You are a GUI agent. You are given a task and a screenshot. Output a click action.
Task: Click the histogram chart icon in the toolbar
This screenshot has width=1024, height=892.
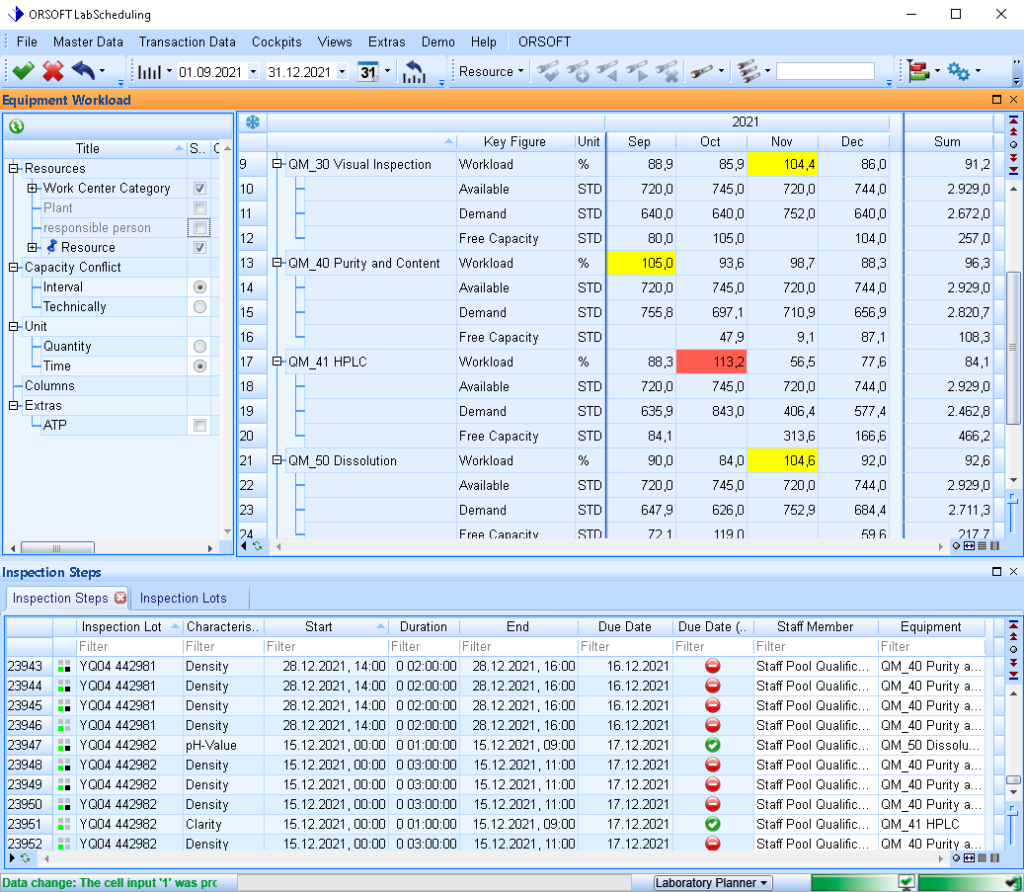pyautogui.click(x=150, y=71)
